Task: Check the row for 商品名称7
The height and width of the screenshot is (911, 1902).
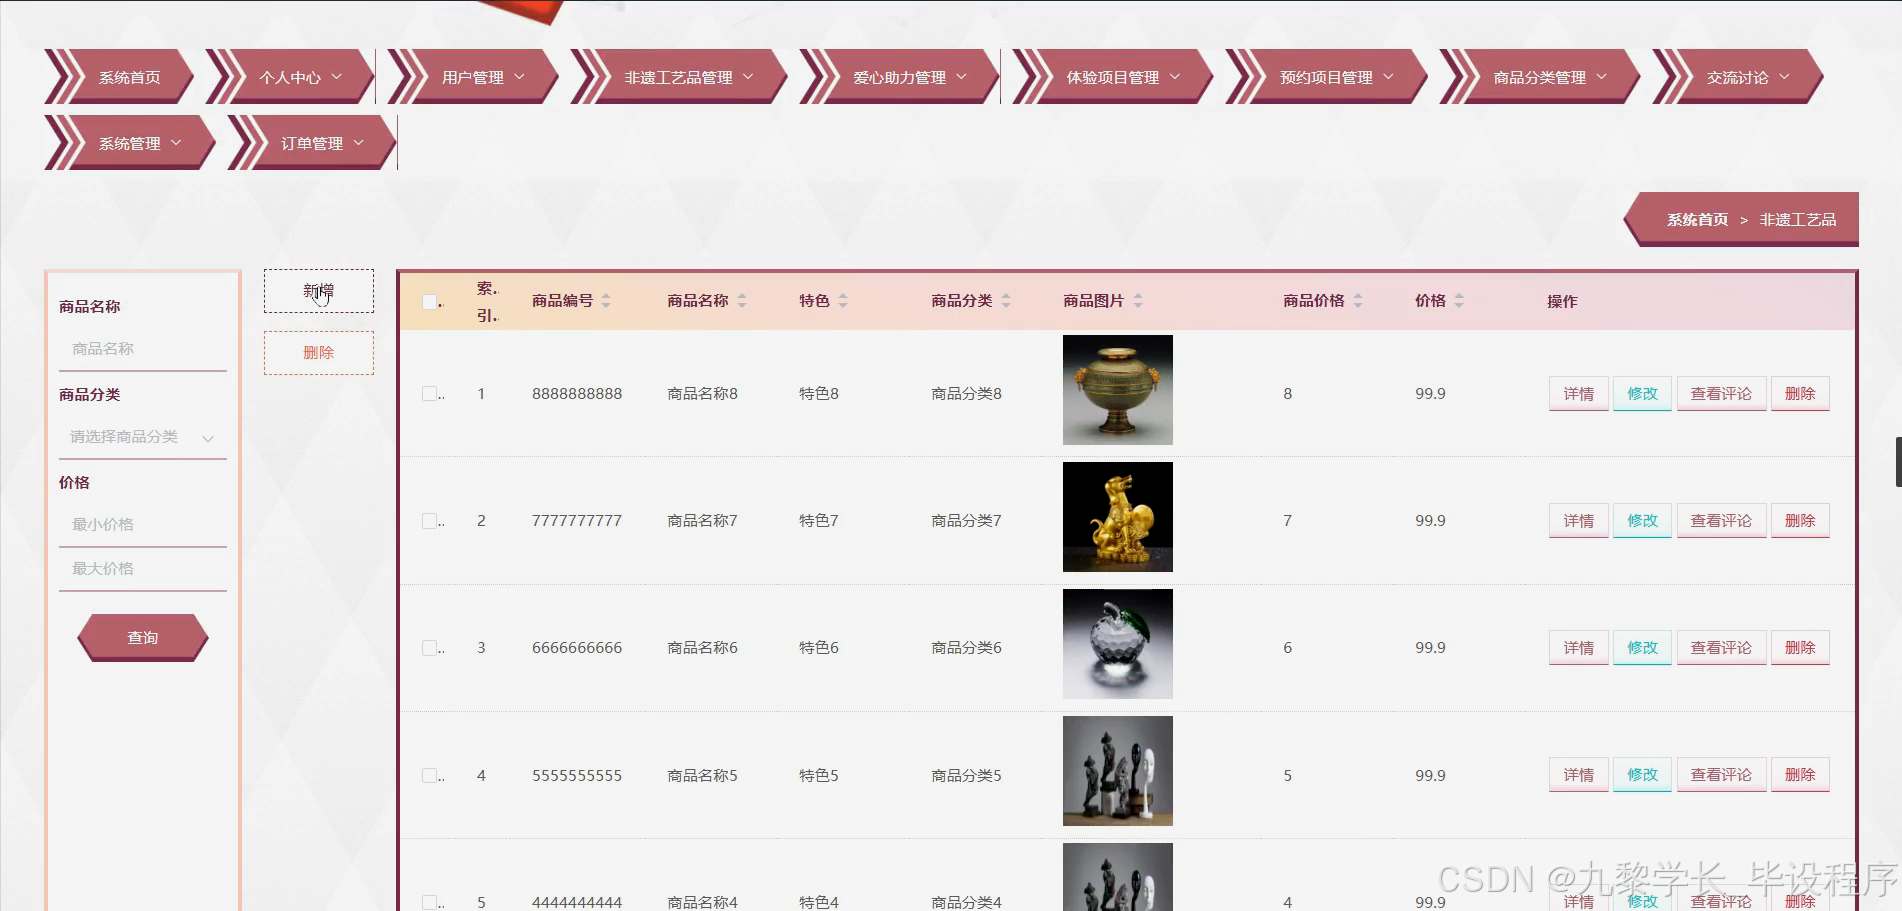Action: point(429,521)
